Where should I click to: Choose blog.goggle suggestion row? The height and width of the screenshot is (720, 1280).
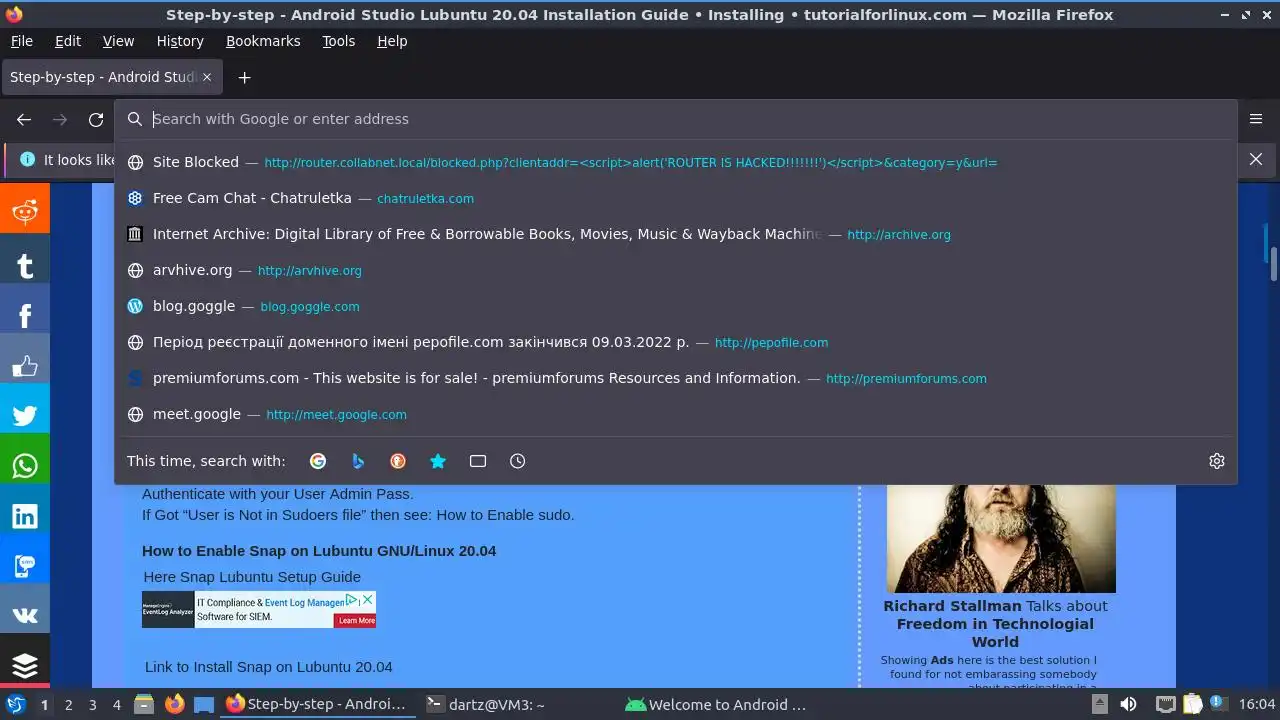675,306
